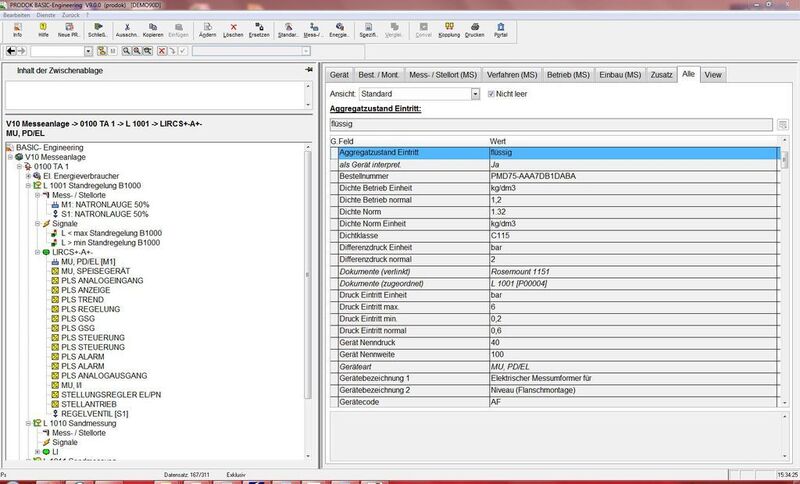The width and height of the screenshot is (800, 484).
Task: Click the Ändern toolbar icon
Action: point(207,29)
